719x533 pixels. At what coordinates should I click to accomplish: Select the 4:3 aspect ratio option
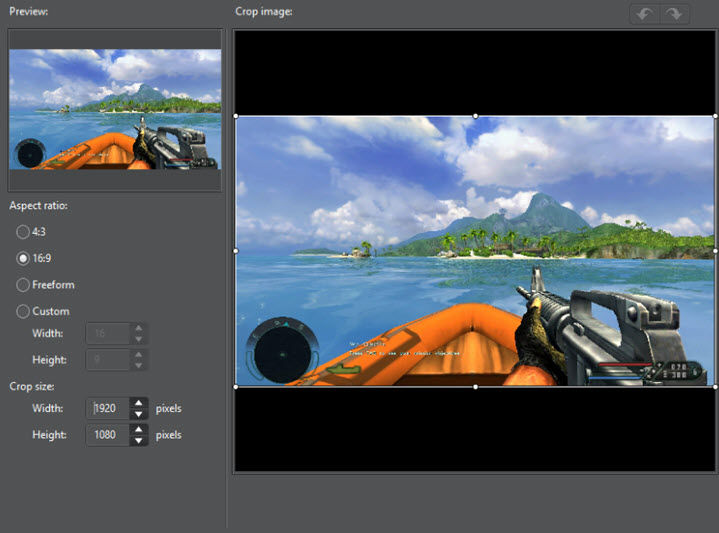click(x=23, y=231)
